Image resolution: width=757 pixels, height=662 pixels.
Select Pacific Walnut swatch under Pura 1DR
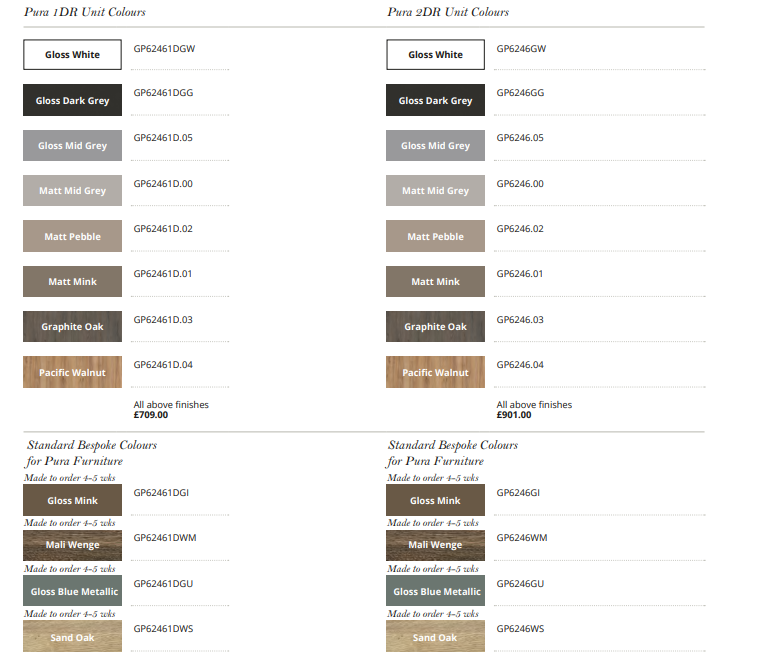point(72,373)
